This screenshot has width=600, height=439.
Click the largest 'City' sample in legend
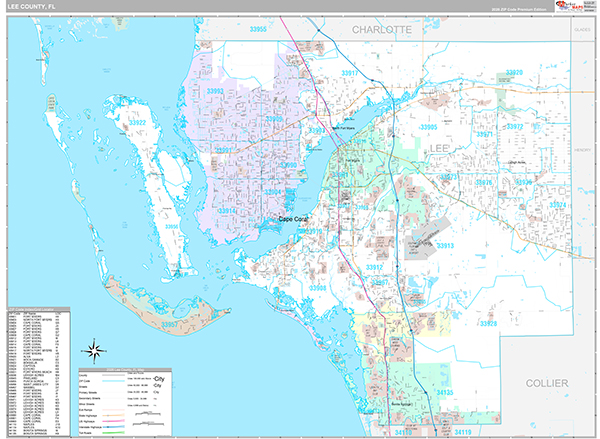(x=159, y=379)
